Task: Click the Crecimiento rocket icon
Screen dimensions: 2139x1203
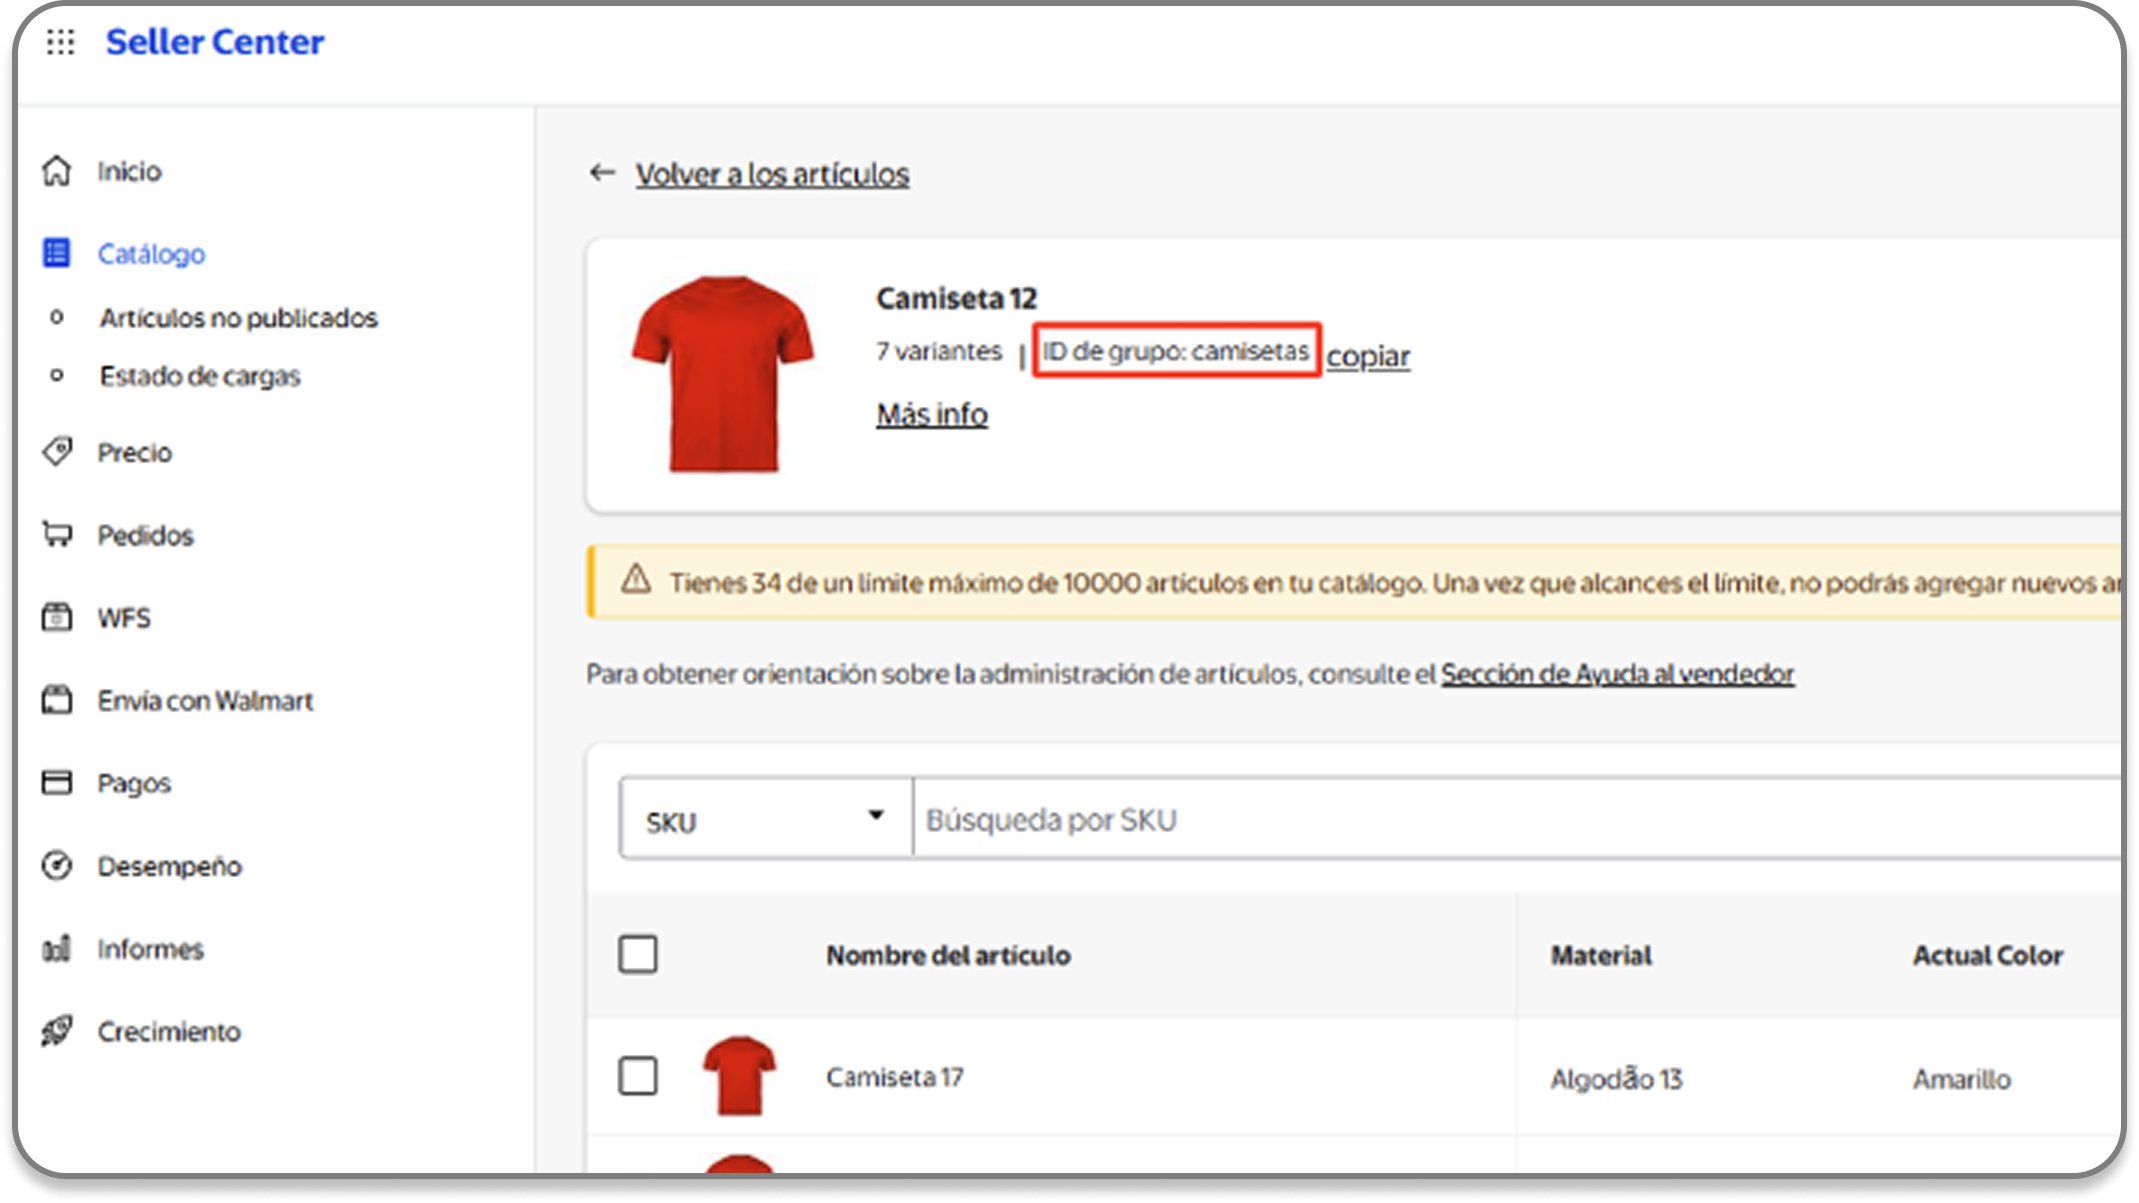Action: click(57, 1031)
